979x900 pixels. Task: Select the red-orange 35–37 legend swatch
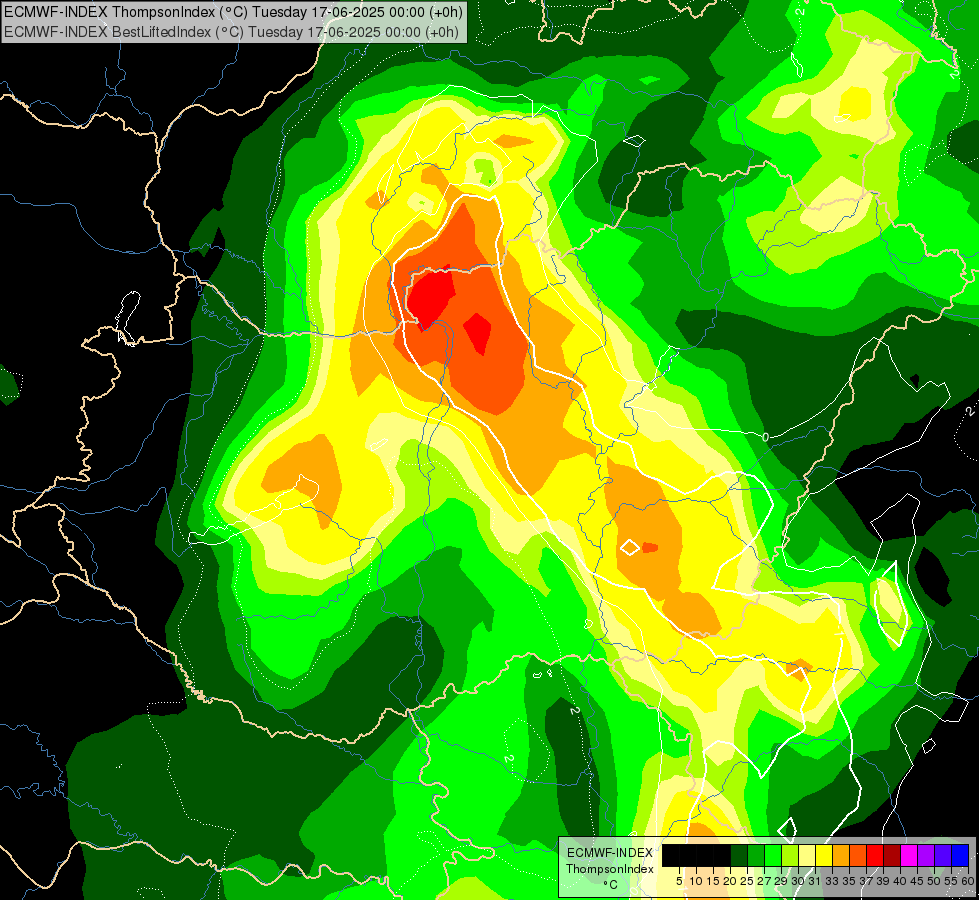tap(858, 855)
